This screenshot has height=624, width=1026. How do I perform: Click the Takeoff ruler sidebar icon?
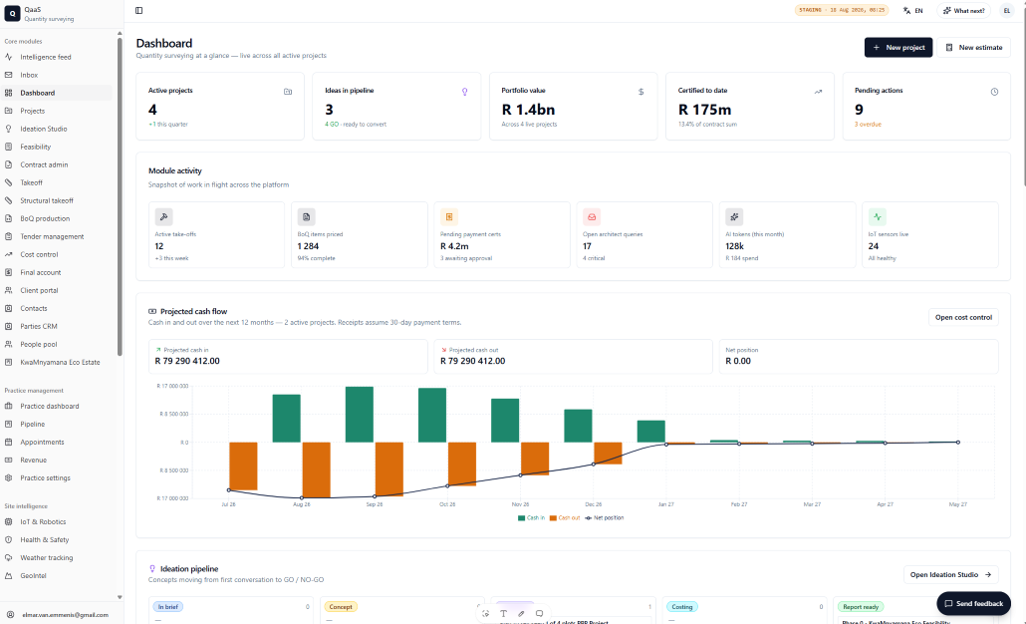9,182
